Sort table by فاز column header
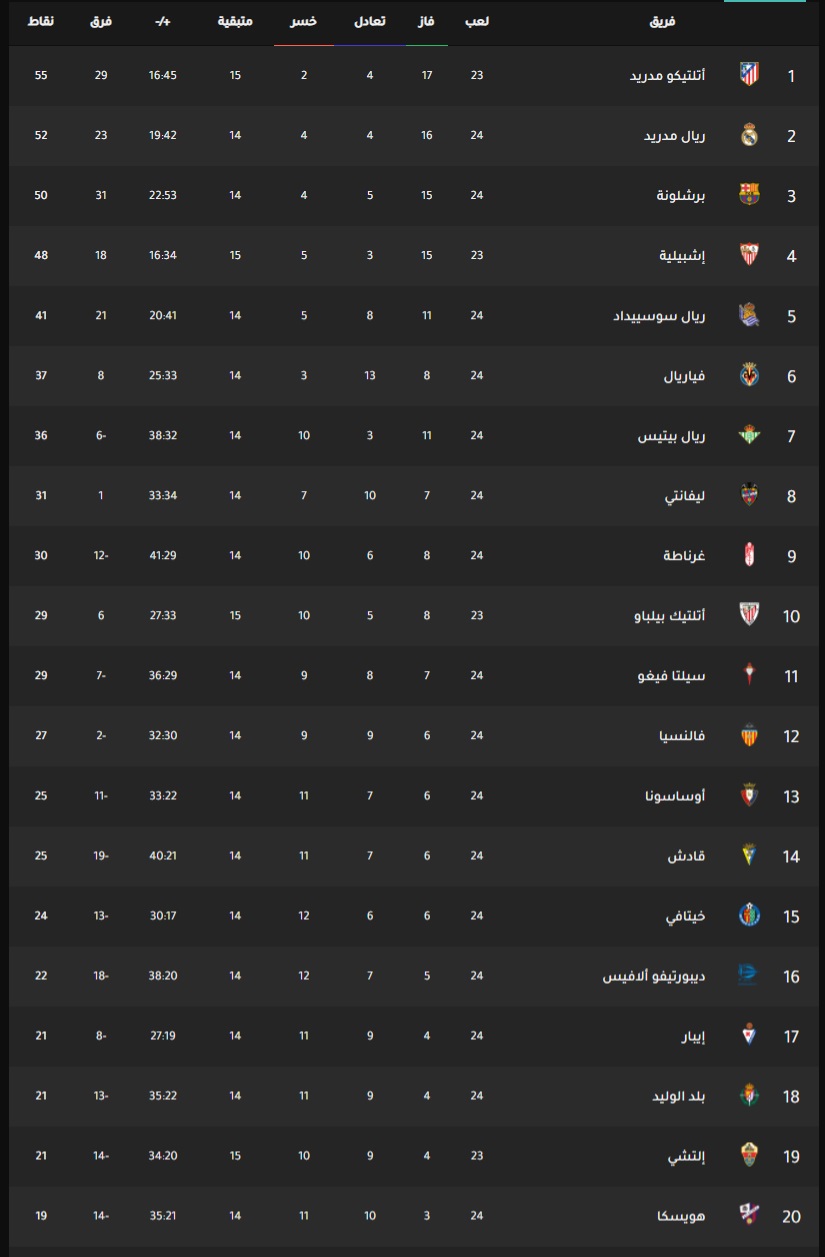This screenshot has width=825, height=1257. tap(427, 21)
